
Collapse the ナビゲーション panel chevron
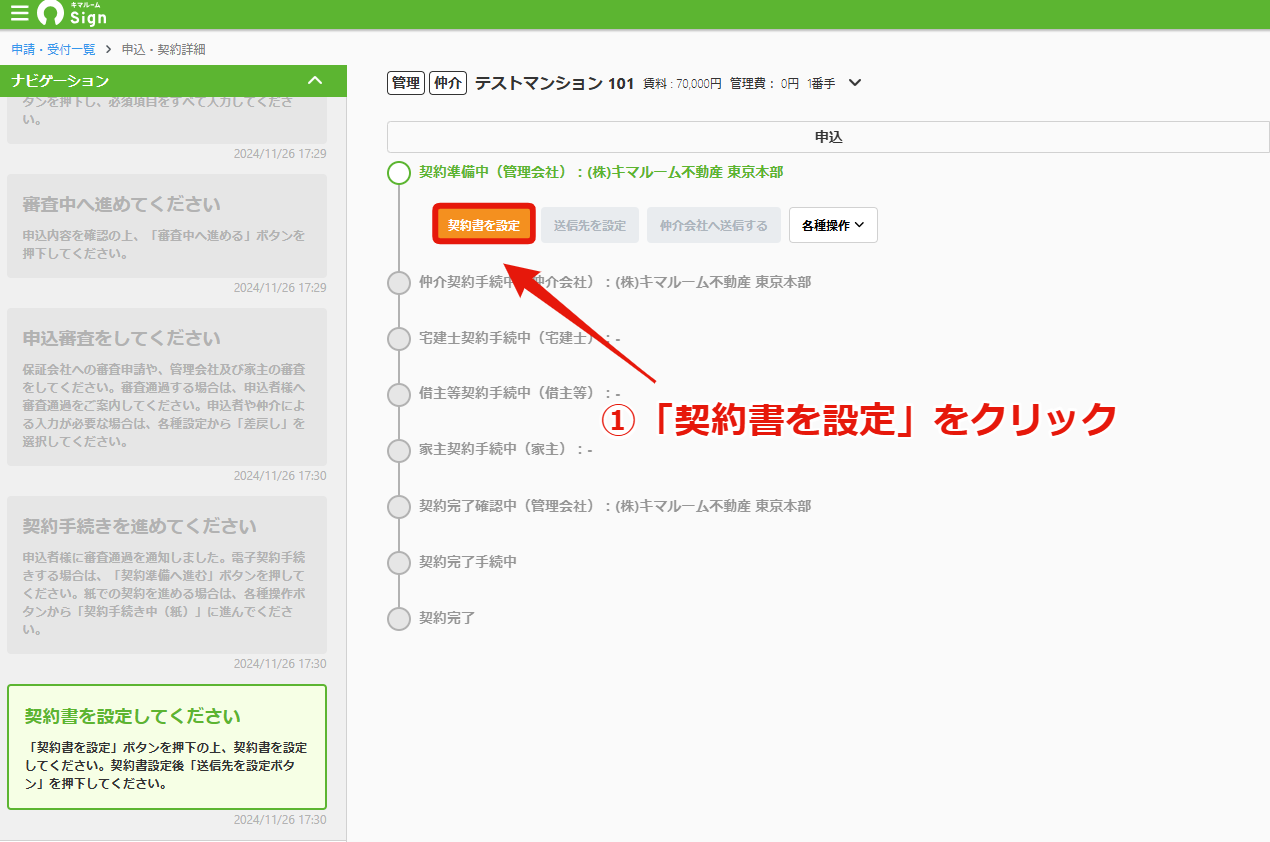coord(315,80)
